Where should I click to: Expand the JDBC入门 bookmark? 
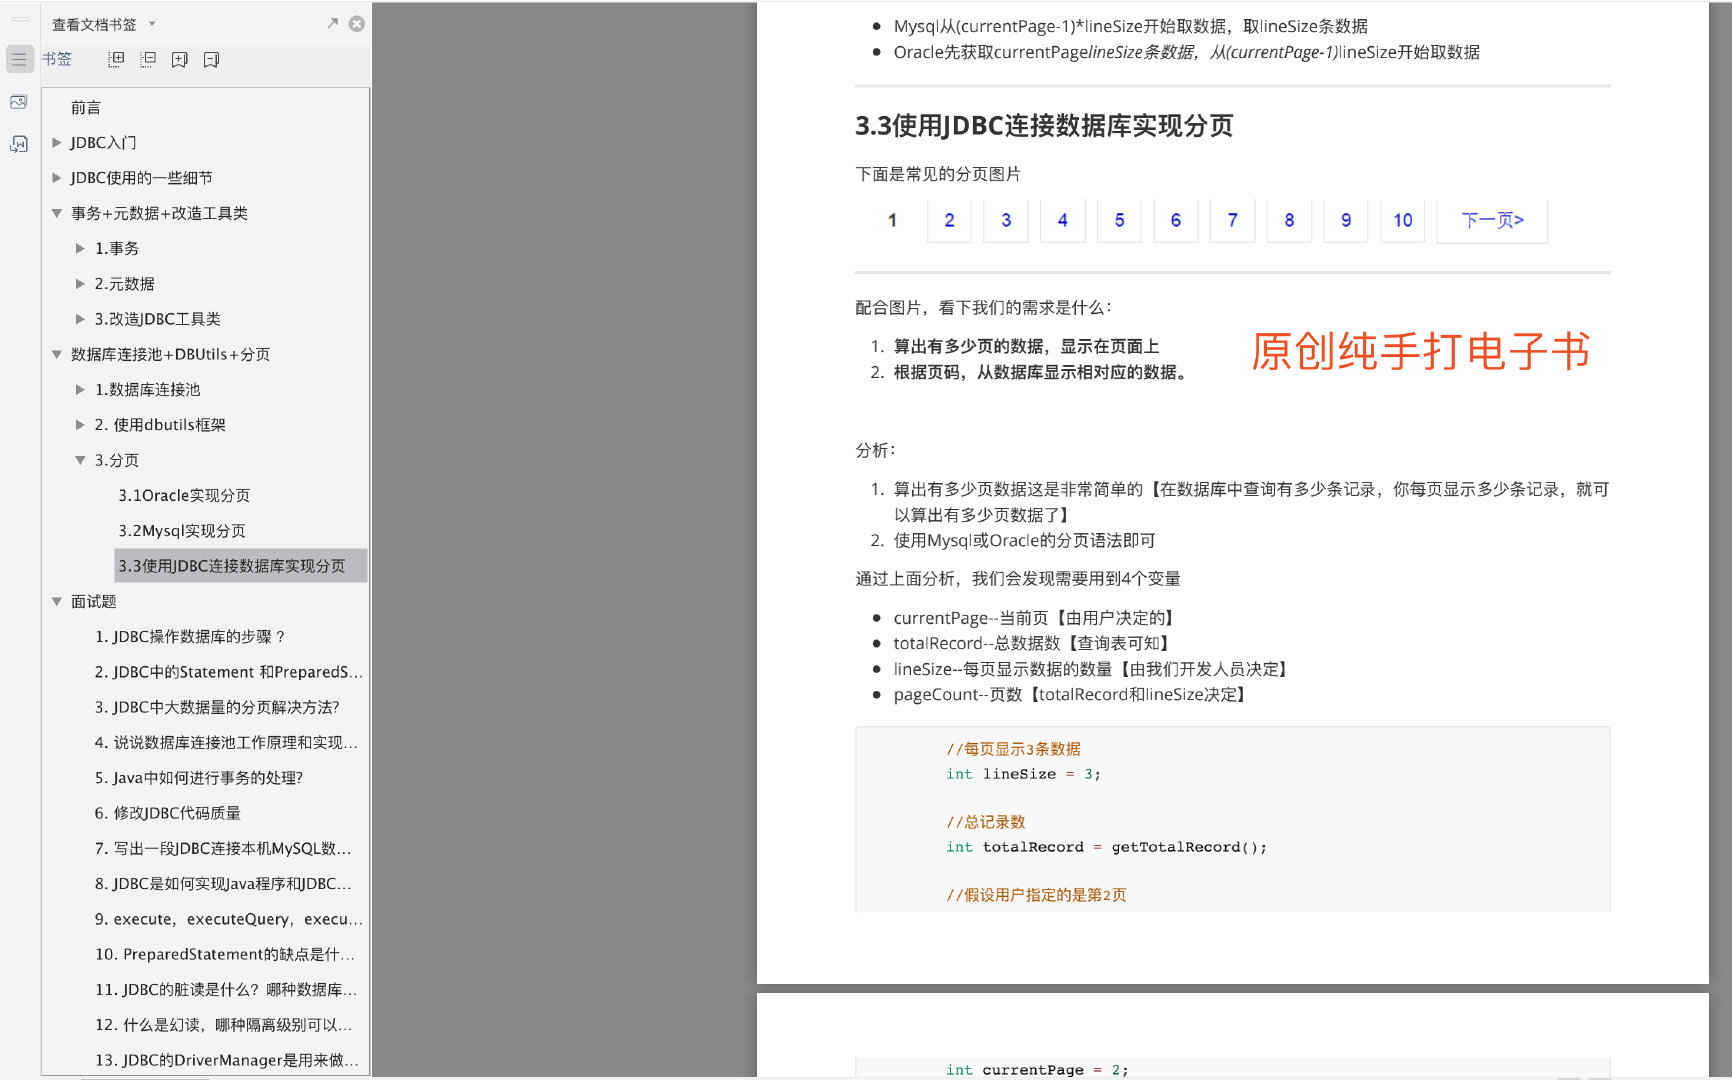tap(56, 143)
